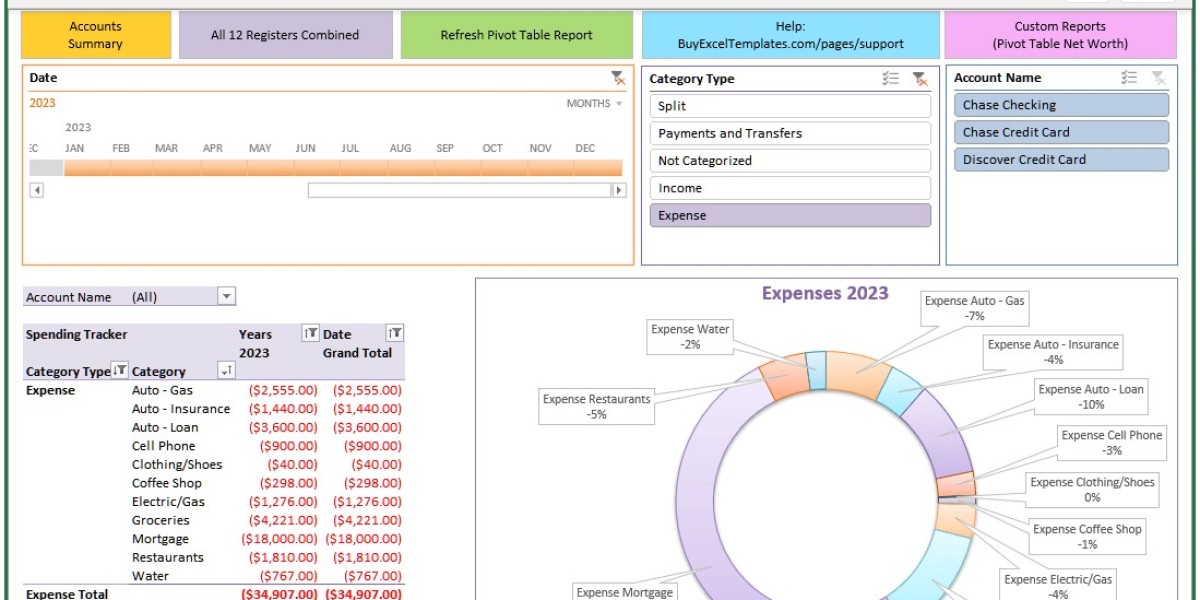Select the DEC month label in timeline

(585, 148)
